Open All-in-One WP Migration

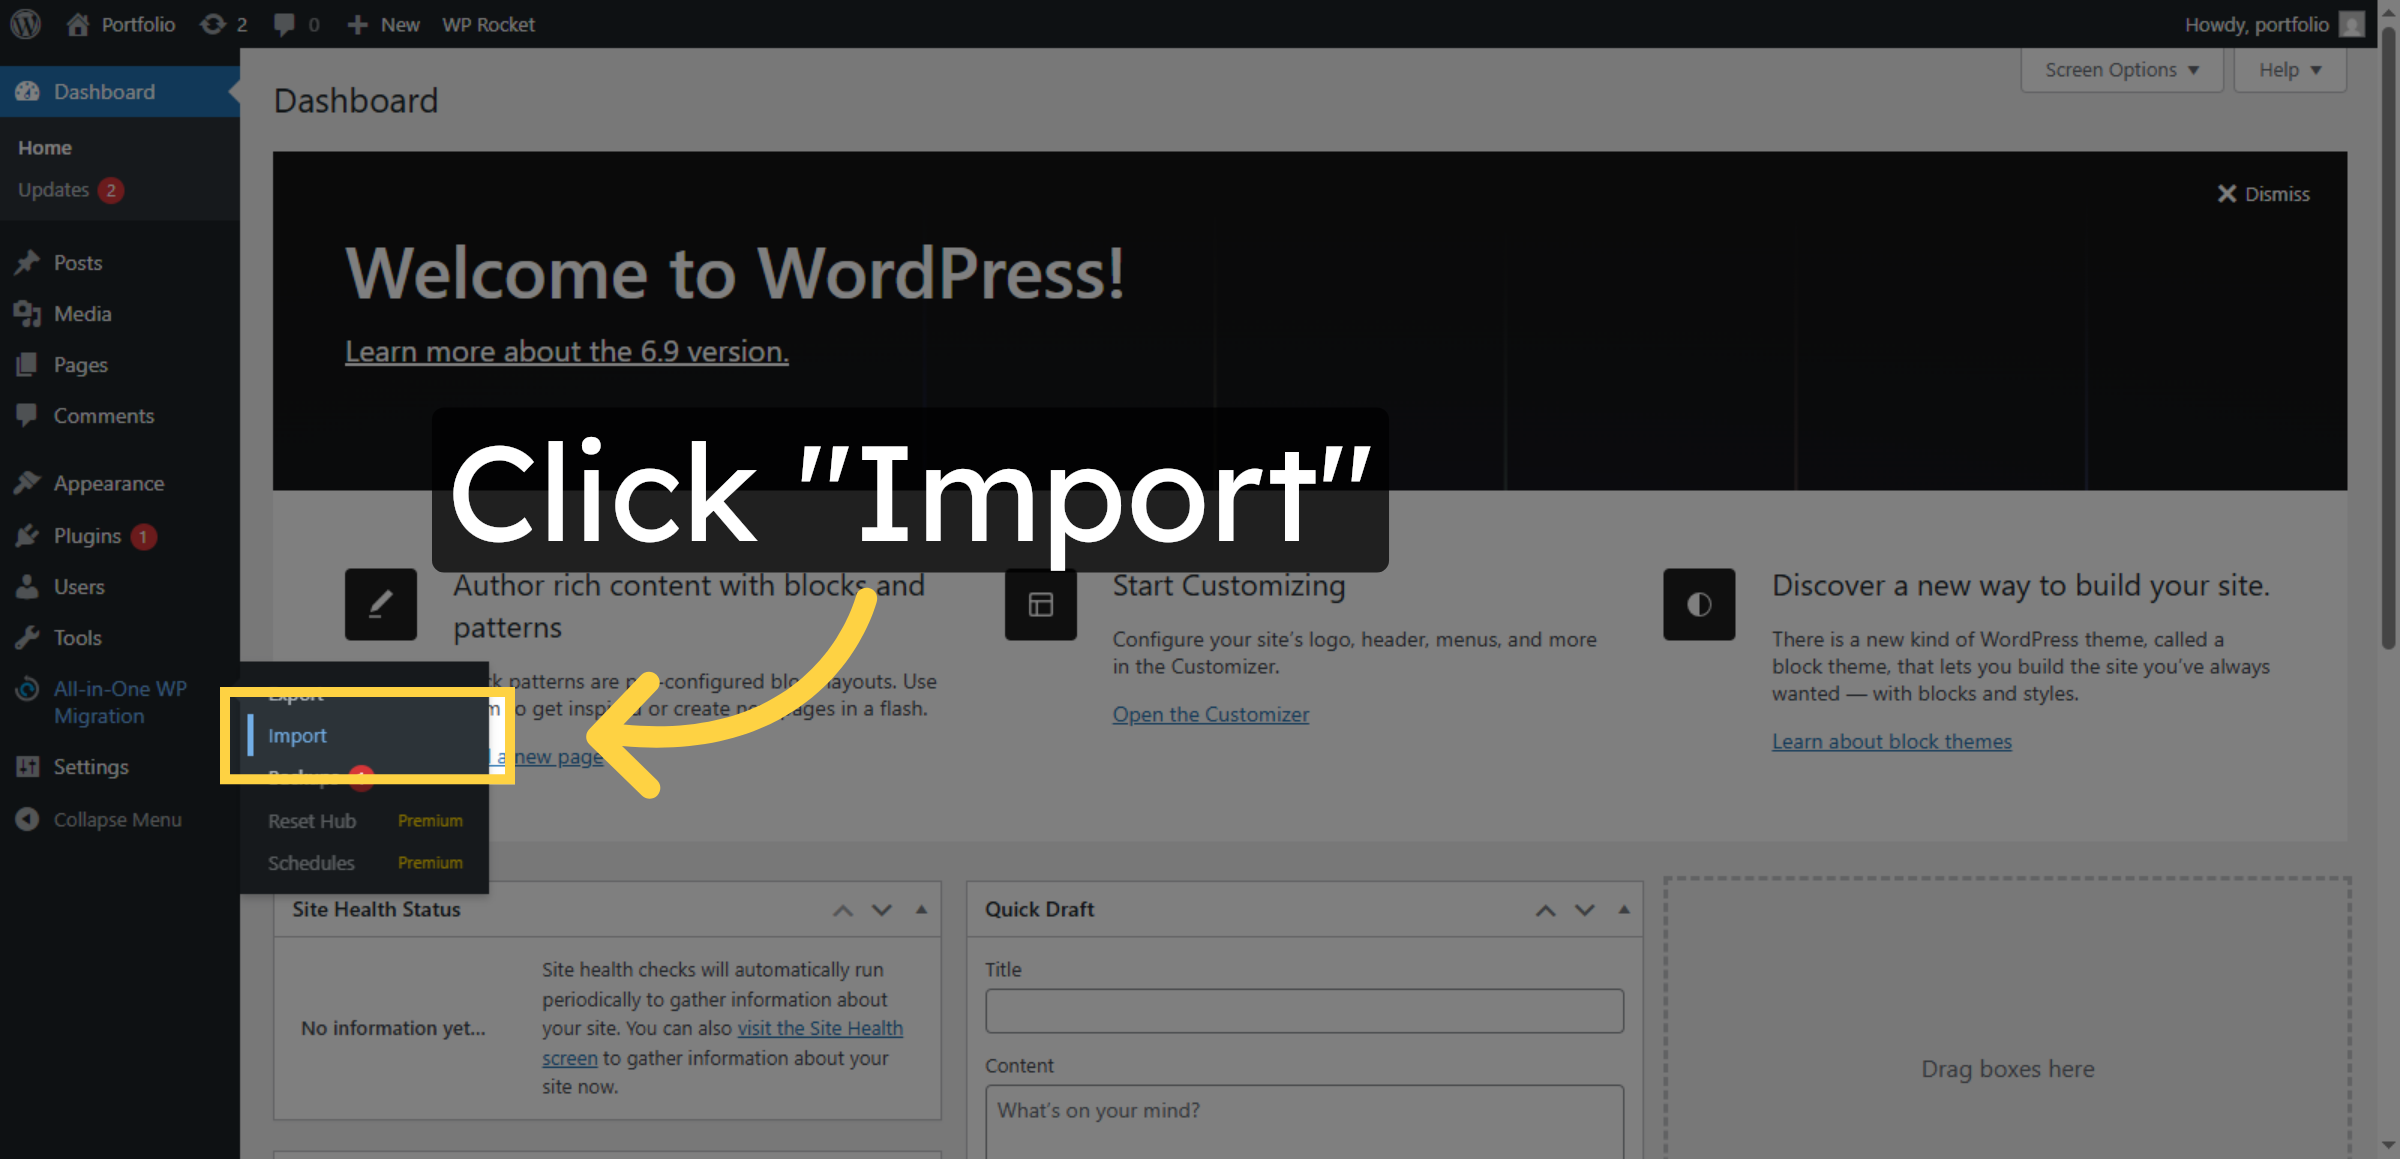pyautogui.click(x=119, y=701)
